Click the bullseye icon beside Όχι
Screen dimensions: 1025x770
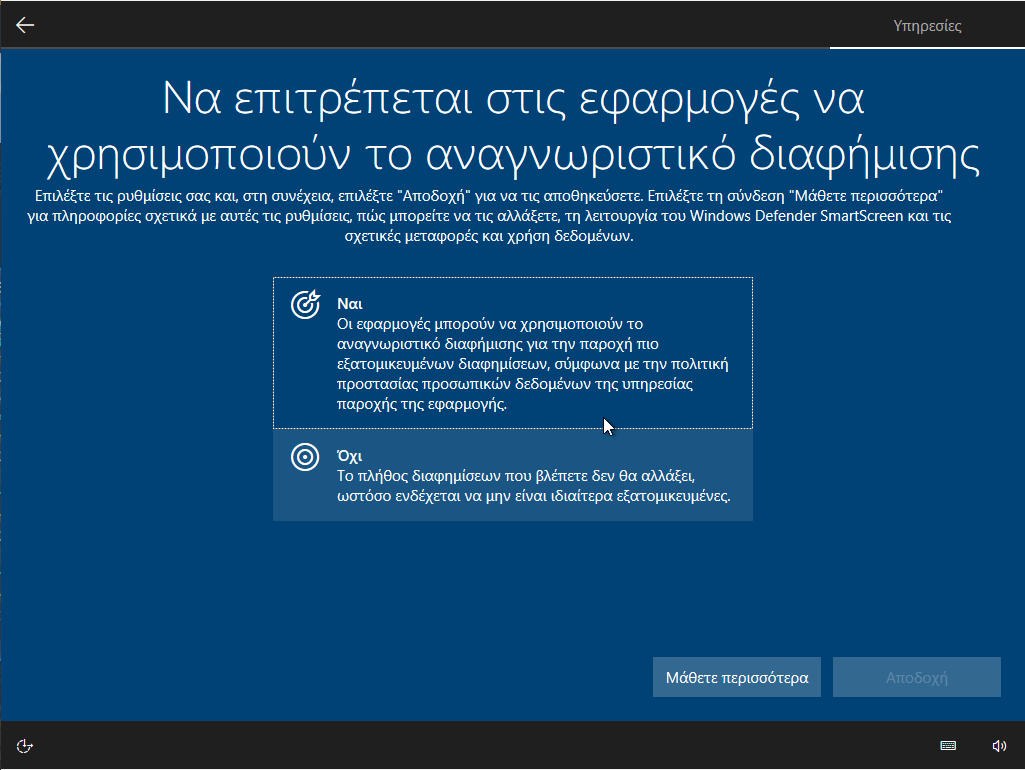click(x=305, y=457)
